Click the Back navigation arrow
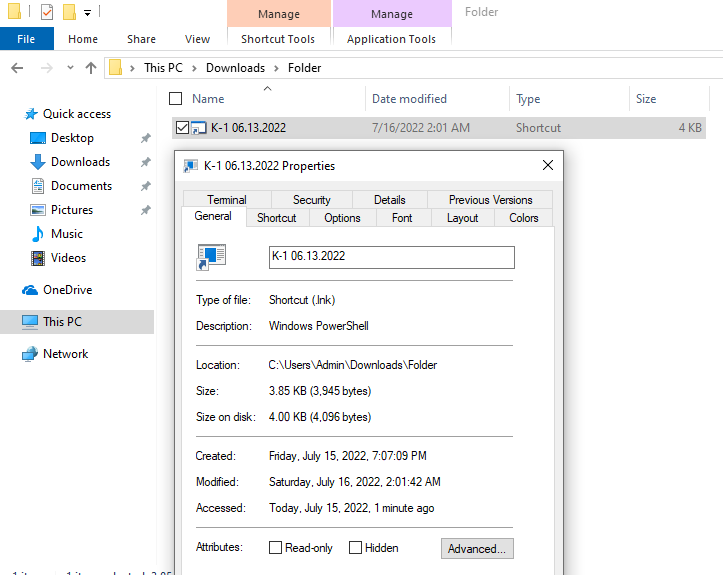 click(17, 68)
